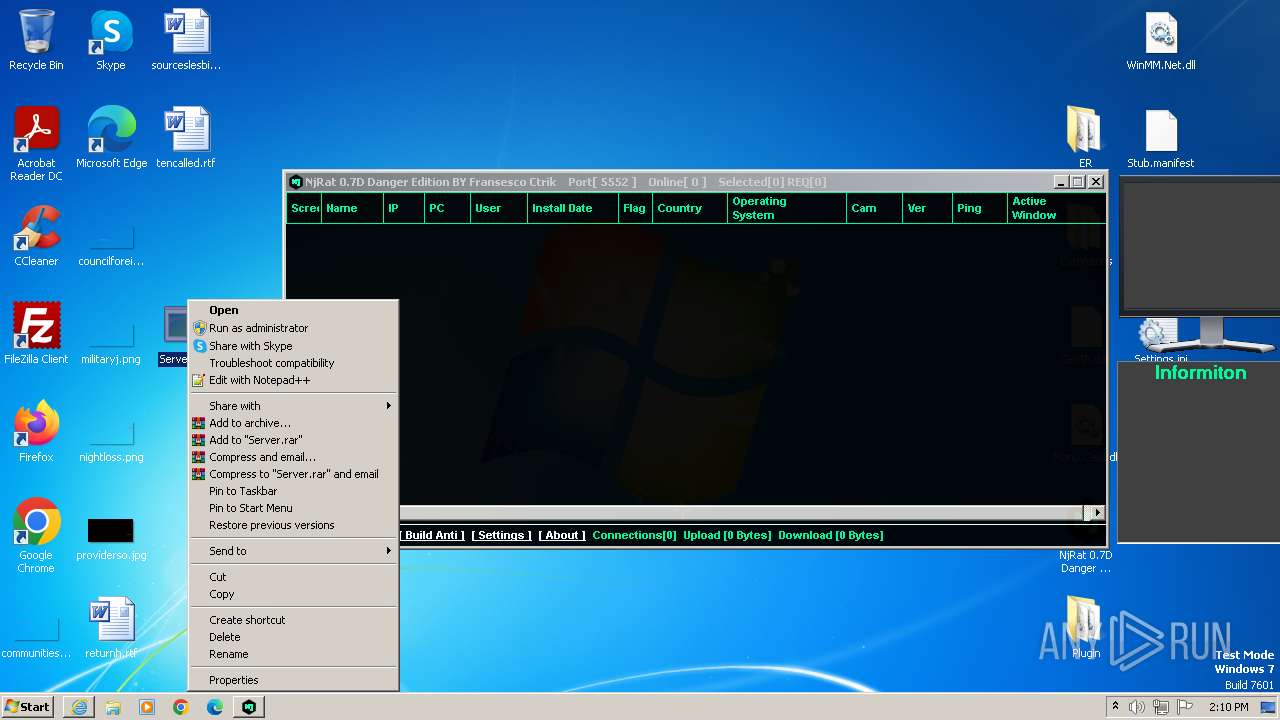
Task: Open the ER folder icon
Action: coord(1085,138)
